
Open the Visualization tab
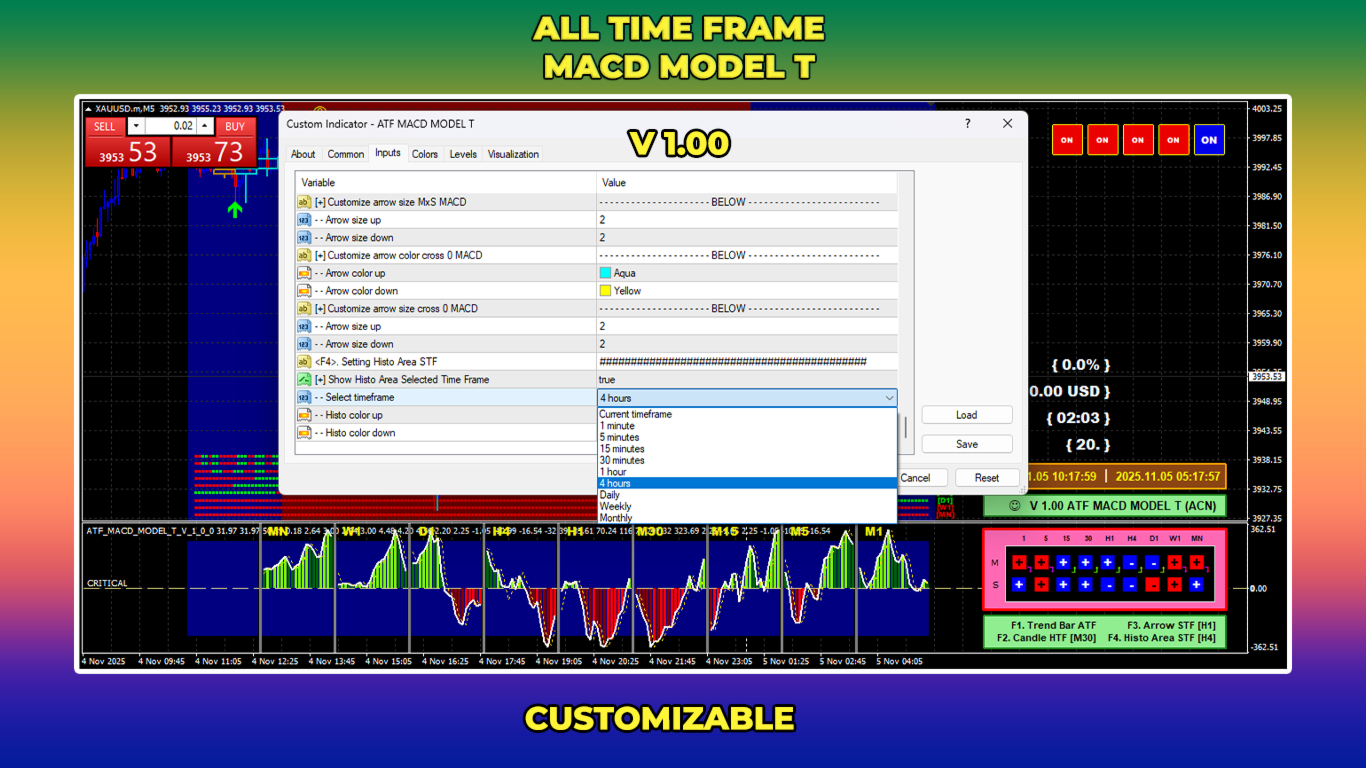tap(513, 154)
